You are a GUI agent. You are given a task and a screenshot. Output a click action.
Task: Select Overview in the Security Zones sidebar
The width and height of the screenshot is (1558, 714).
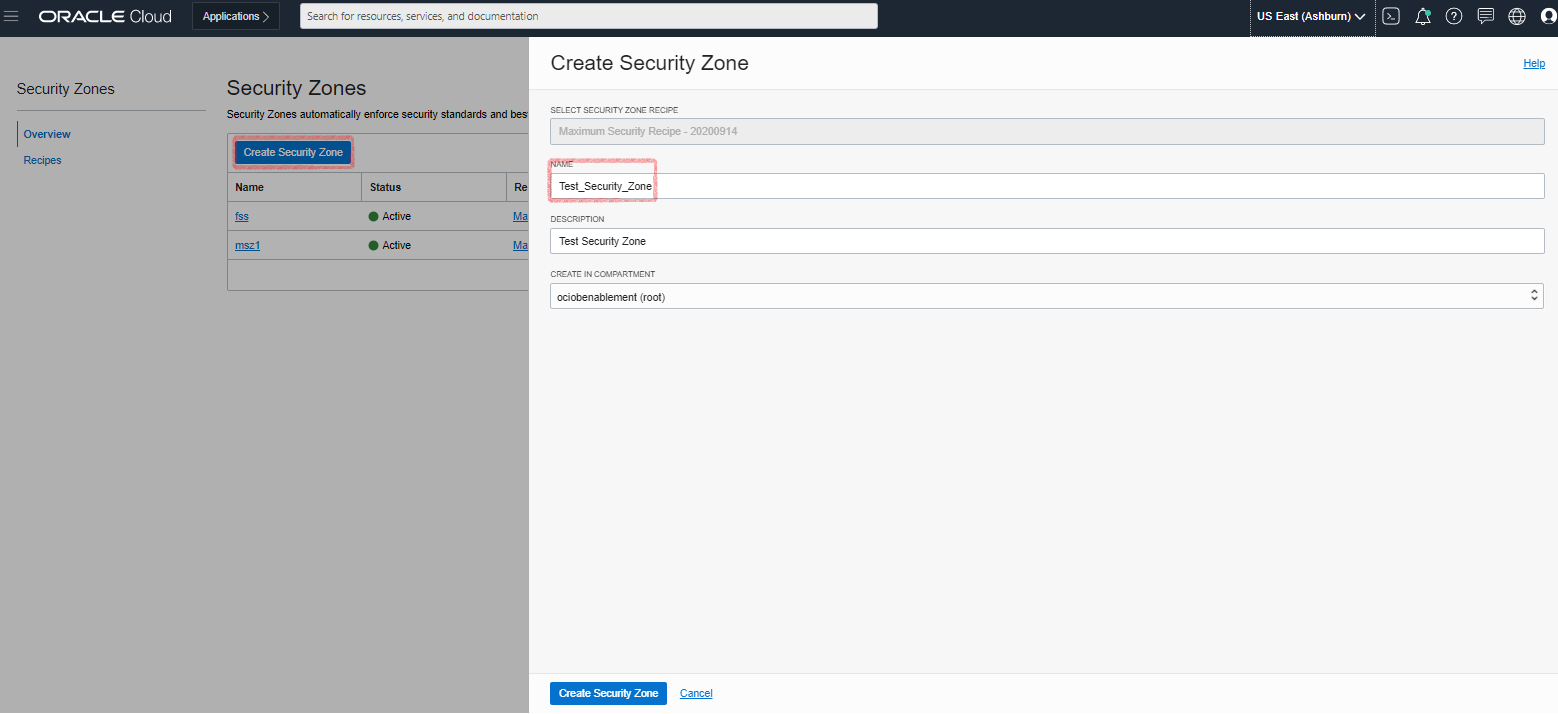click(46, 133)
